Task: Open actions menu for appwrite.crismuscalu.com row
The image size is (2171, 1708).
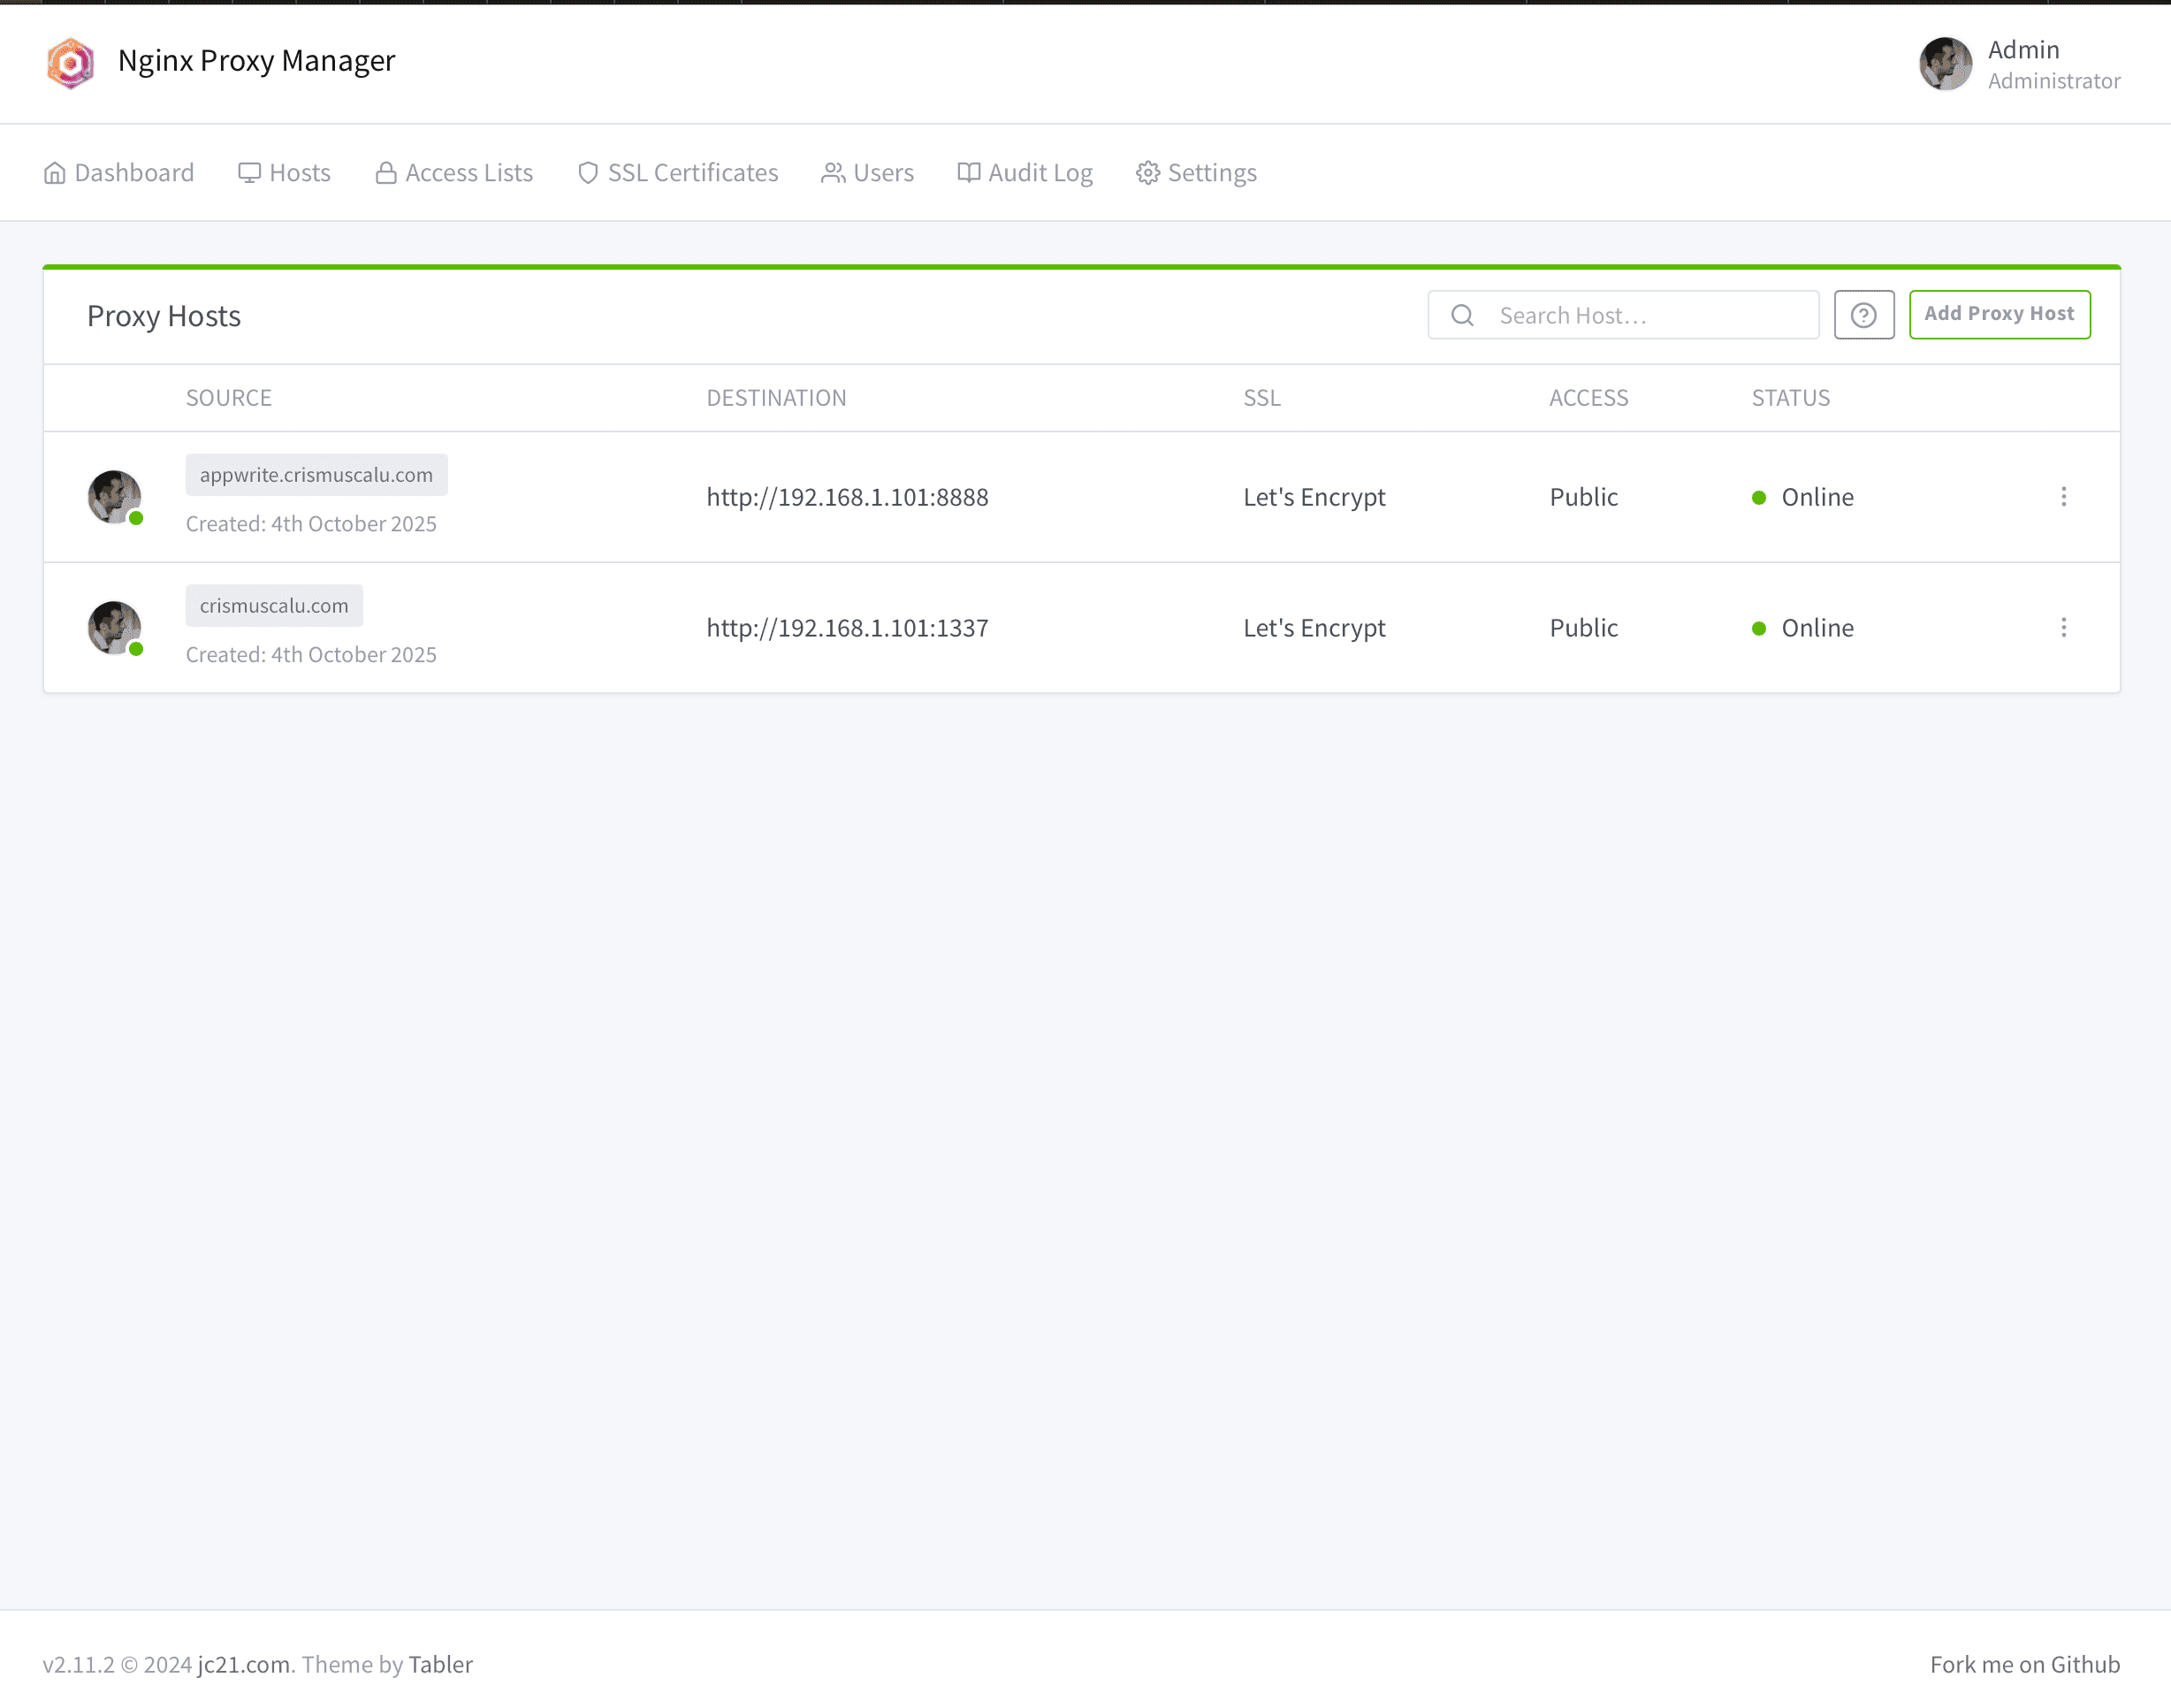Action: (x=2063, y=497)
